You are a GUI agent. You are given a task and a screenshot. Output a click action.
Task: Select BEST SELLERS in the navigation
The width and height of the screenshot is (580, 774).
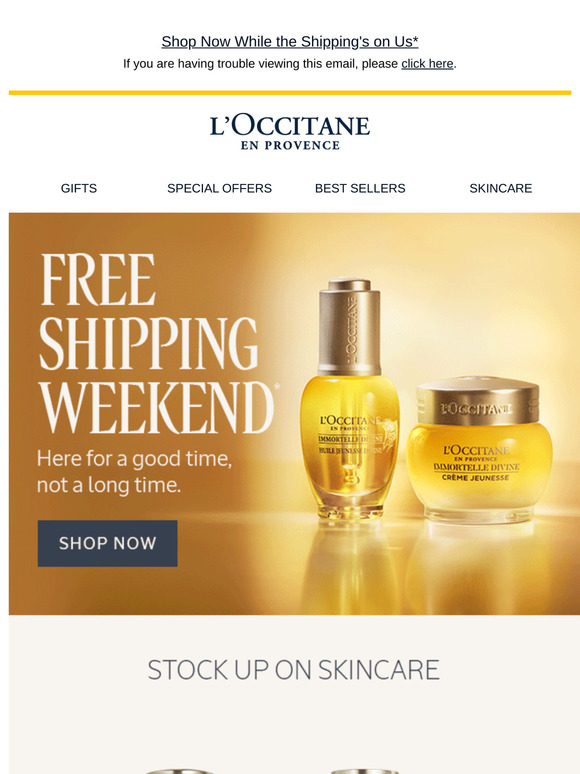tap(360, 188)
